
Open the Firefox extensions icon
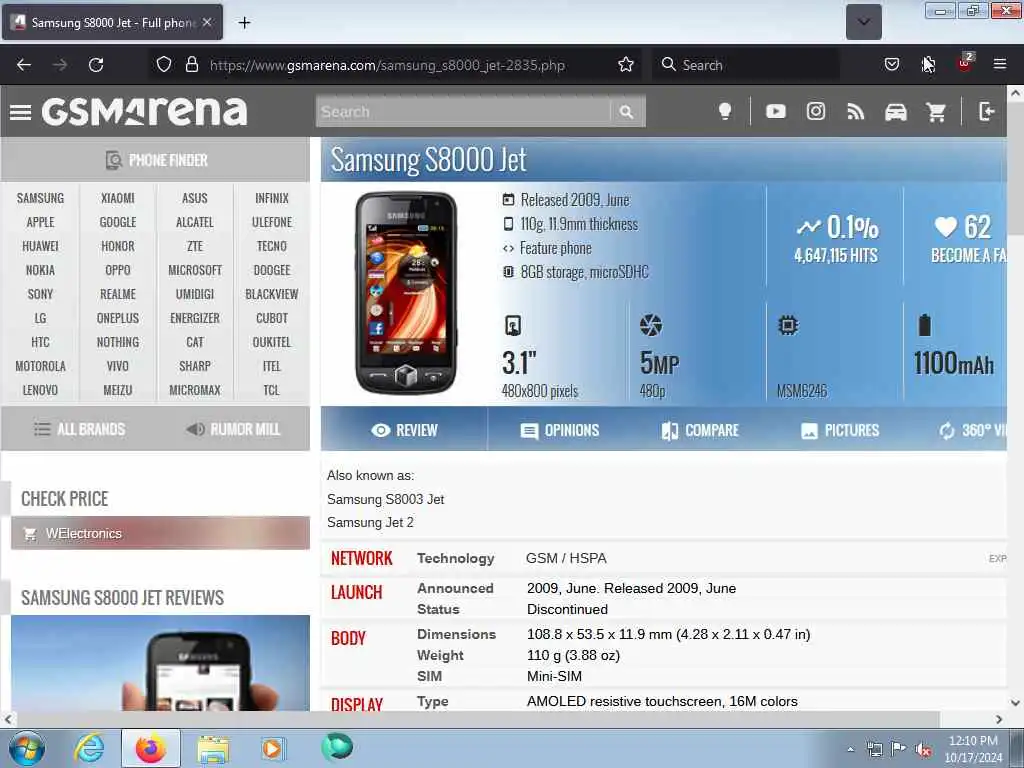pos(927,65)
